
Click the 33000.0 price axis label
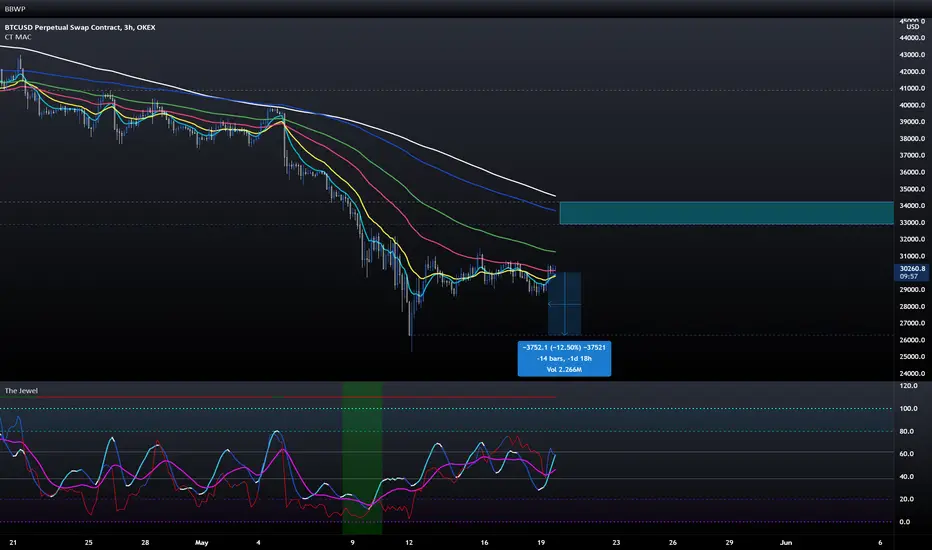pyautogui.click(x=912, y=222)
